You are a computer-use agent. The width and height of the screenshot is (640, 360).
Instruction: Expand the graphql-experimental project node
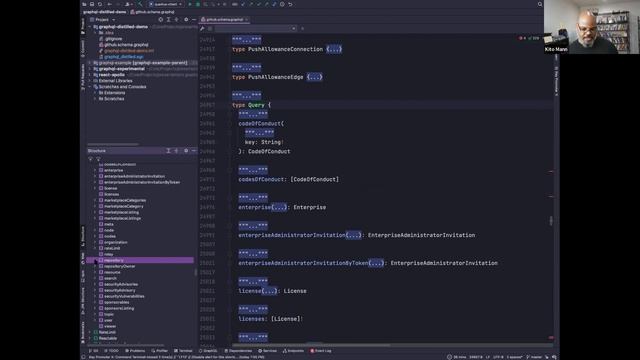point(90,69)
